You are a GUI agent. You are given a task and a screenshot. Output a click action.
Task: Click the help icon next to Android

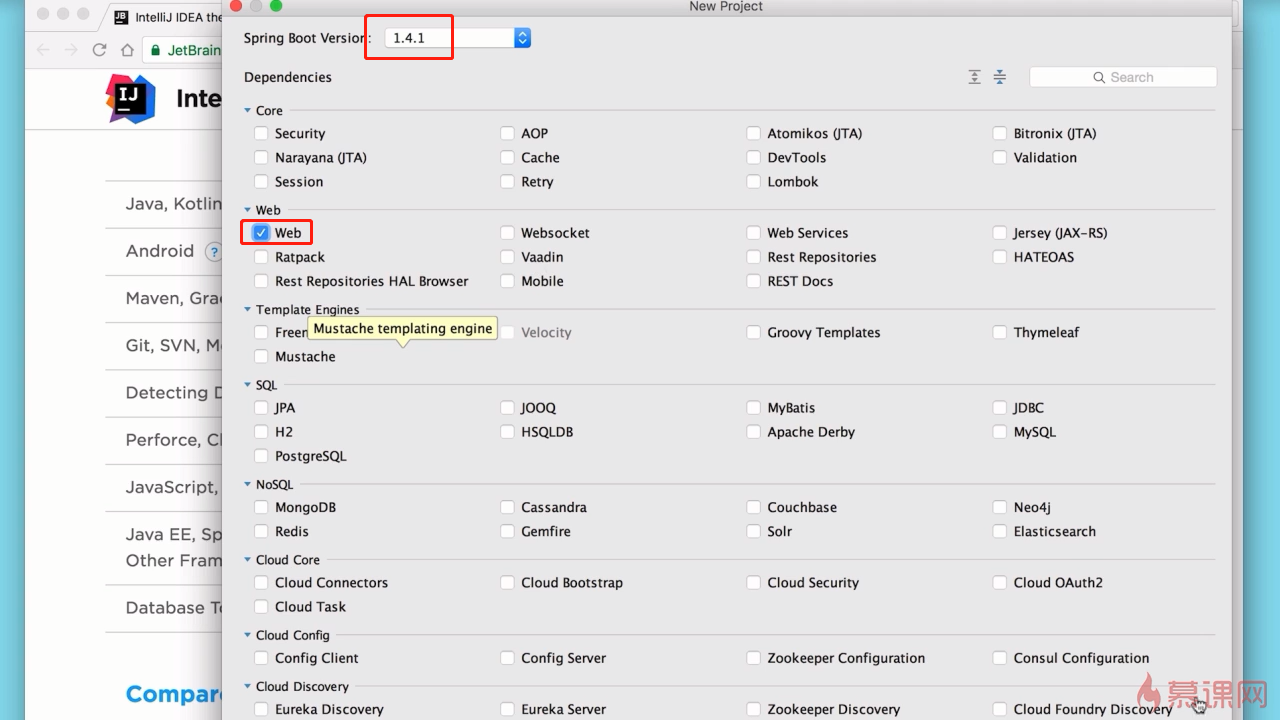click(x=213, y=252)
